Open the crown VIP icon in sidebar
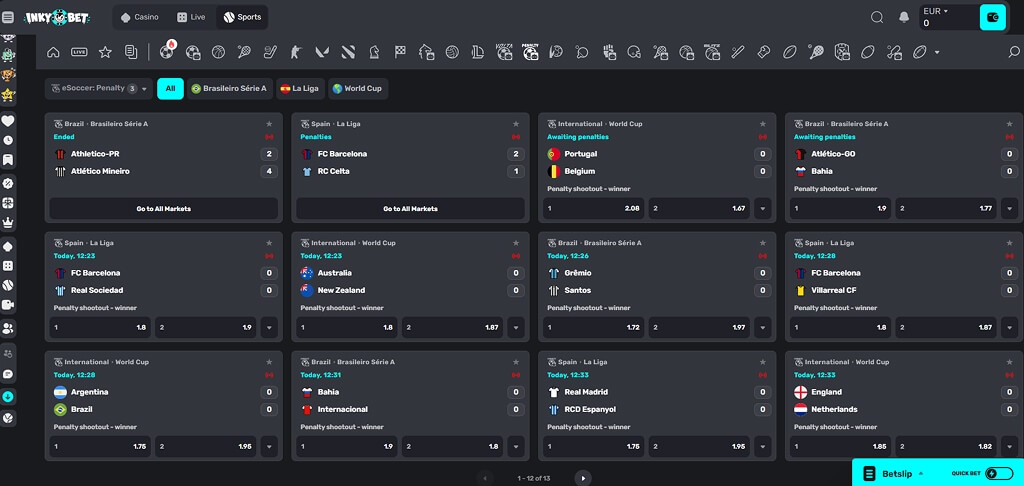 coord(8,222)
